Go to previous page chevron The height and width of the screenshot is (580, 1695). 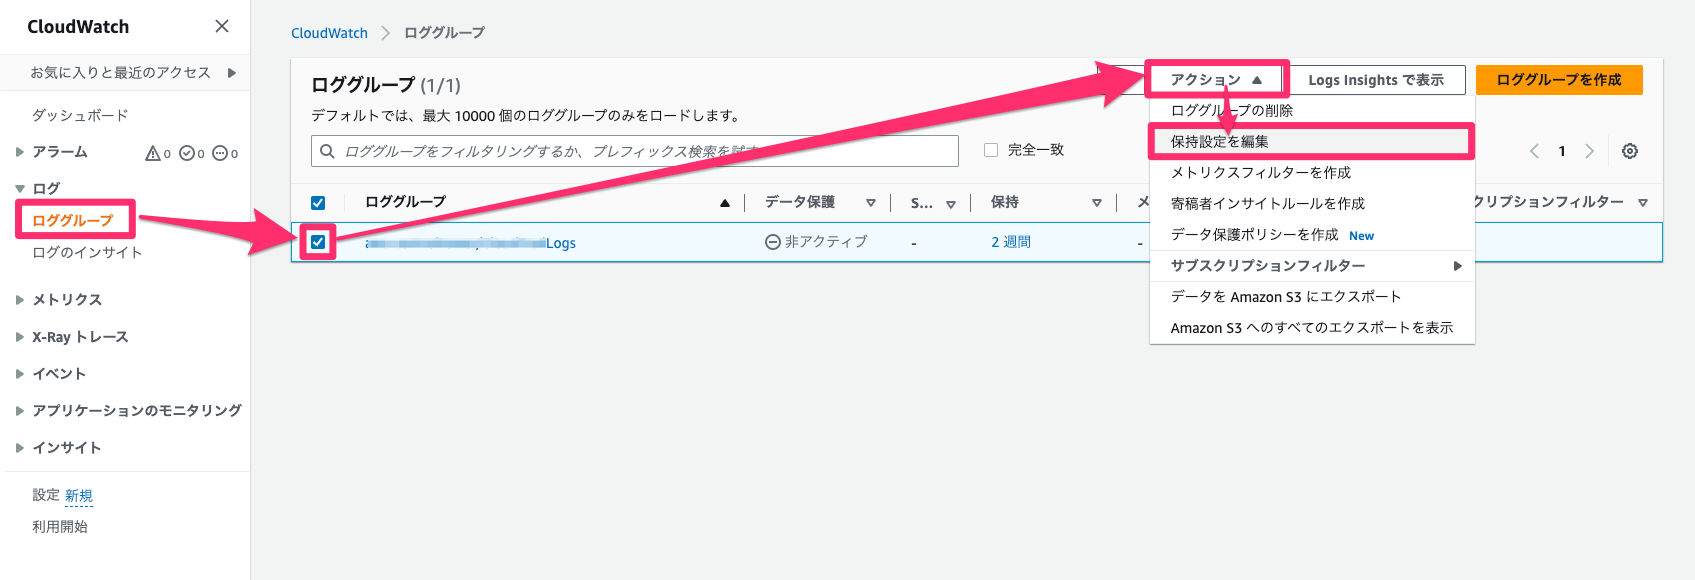(x=1534, y=151)
